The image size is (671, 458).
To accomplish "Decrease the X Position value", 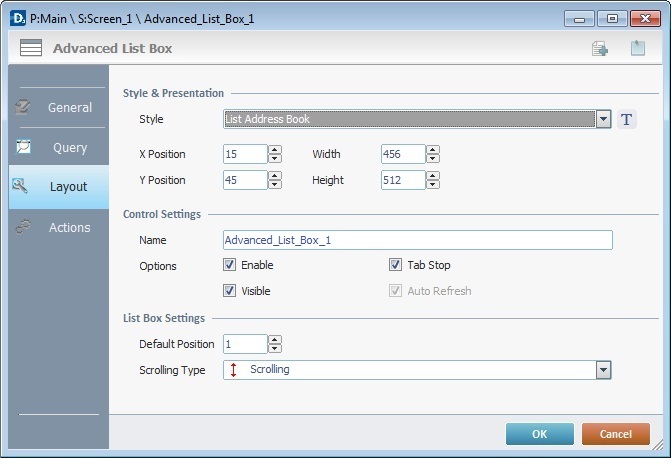I will click(275, 158).
